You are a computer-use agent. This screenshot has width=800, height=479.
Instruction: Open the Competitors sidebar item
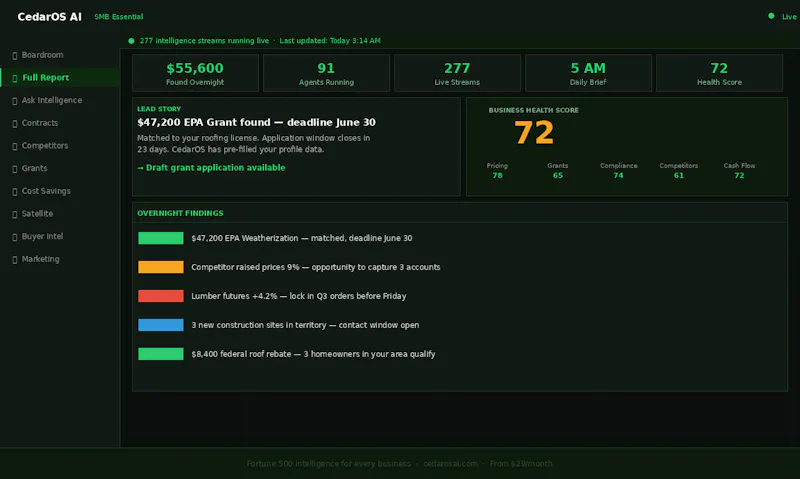[60, 145]
